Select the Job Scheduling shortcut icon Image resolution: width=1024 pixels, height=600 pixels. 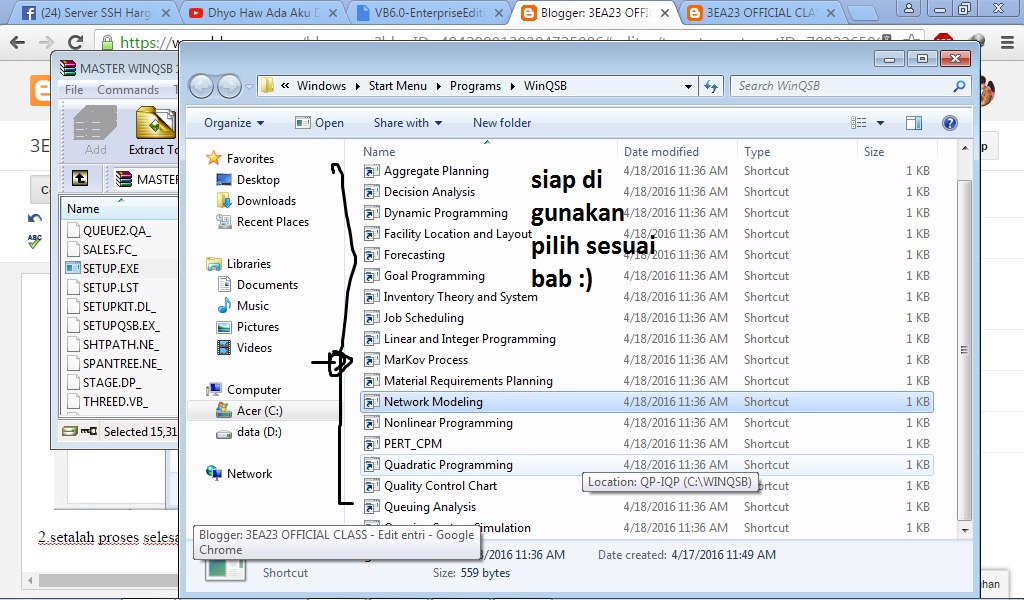372,318
